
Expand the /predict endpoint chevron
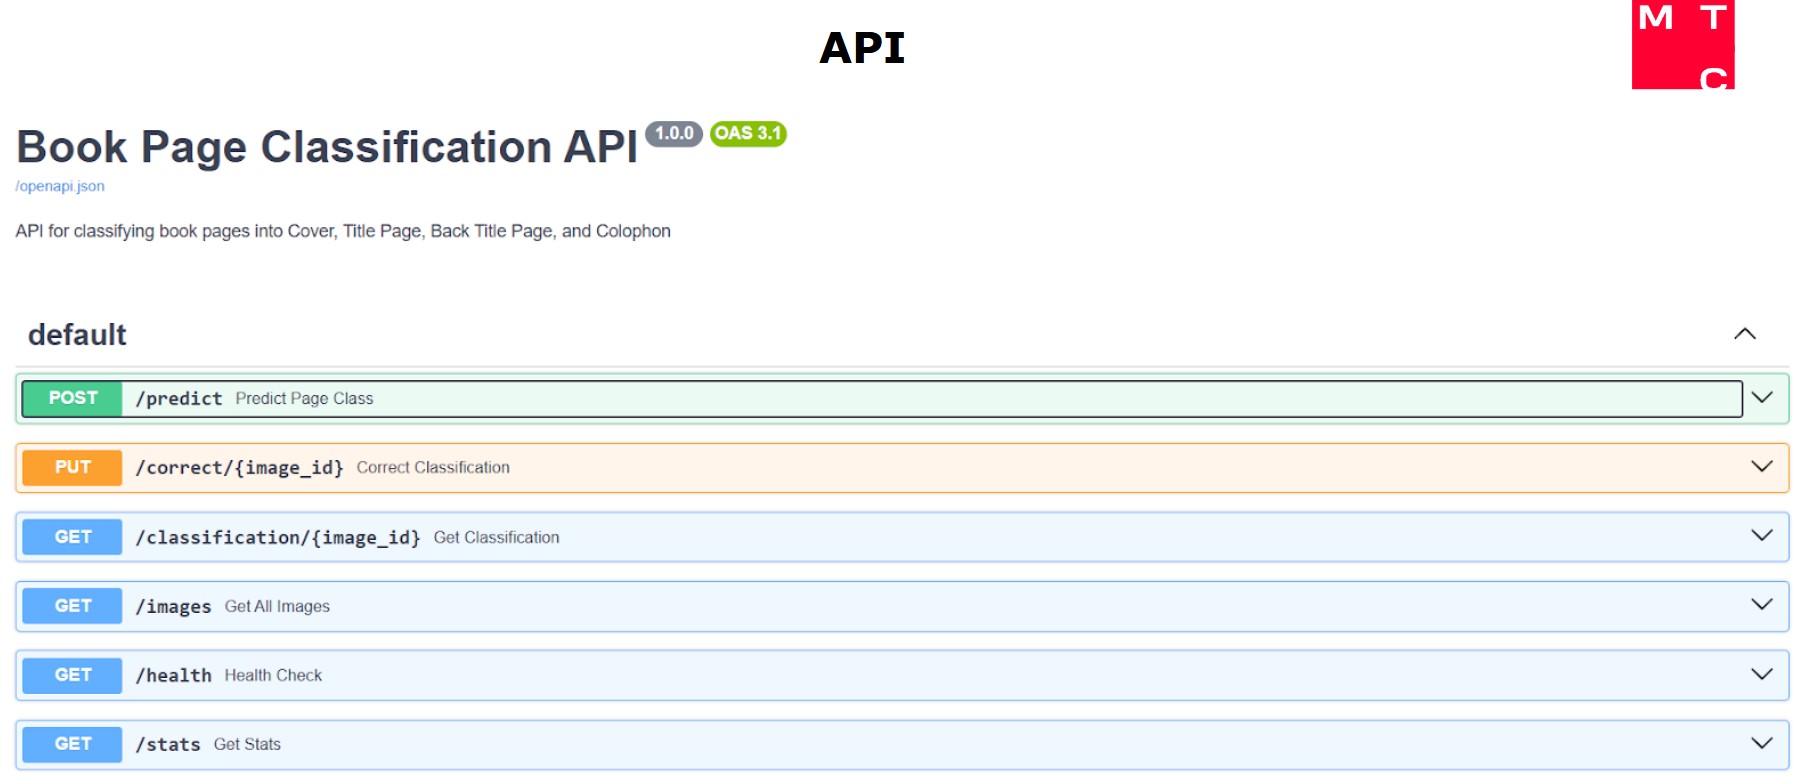point(1762,398)
